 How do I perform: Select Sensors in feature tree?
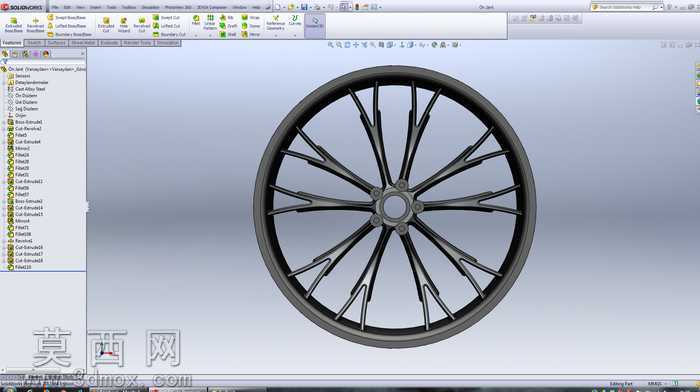pyautogui.click(x=19, y=76)
